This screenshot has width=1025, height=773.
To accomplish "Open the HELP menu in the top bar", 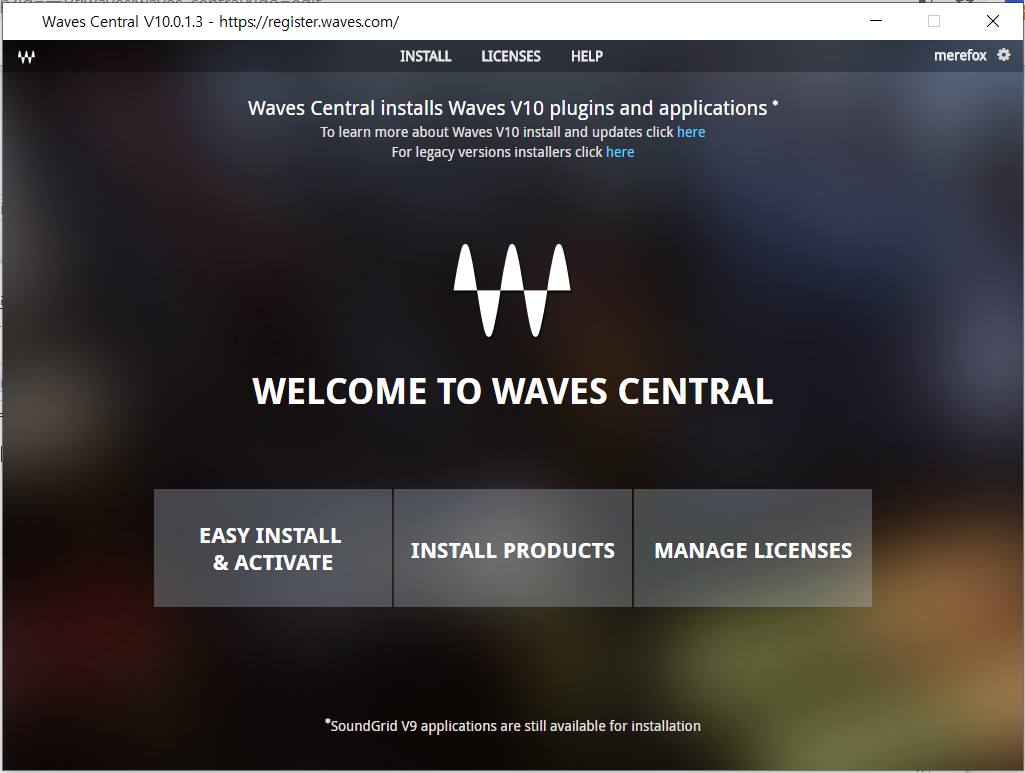I will tap(586, 56).
